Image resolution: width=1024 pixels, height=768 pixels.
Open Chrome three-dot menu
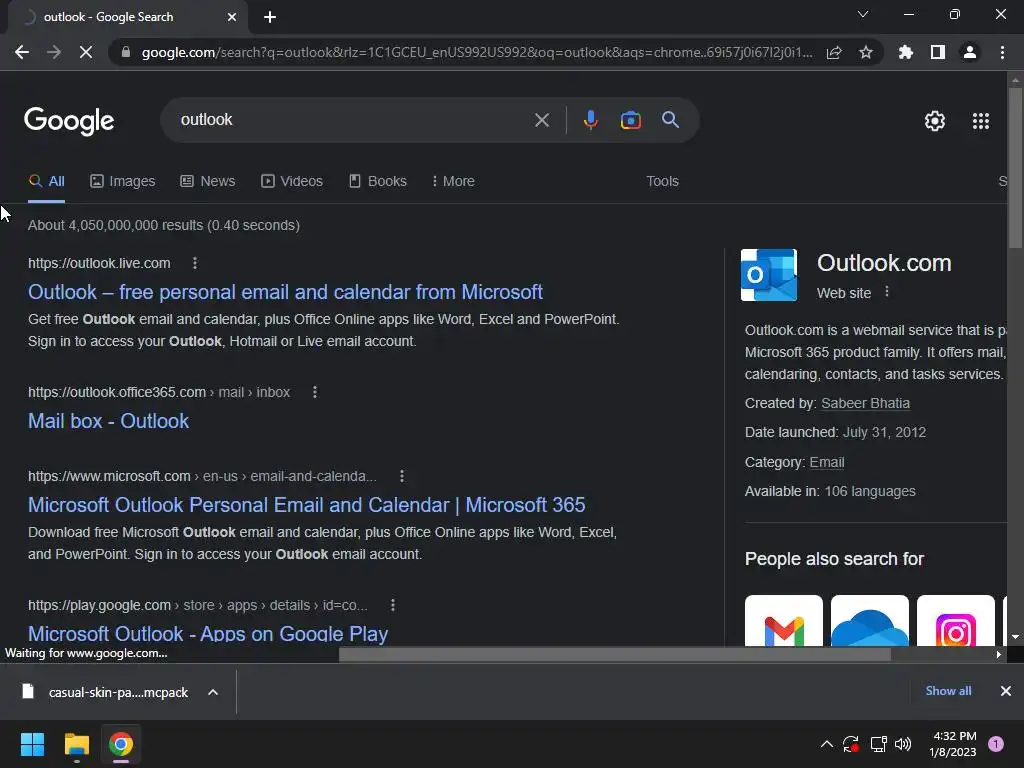(x=1002, y=52)
